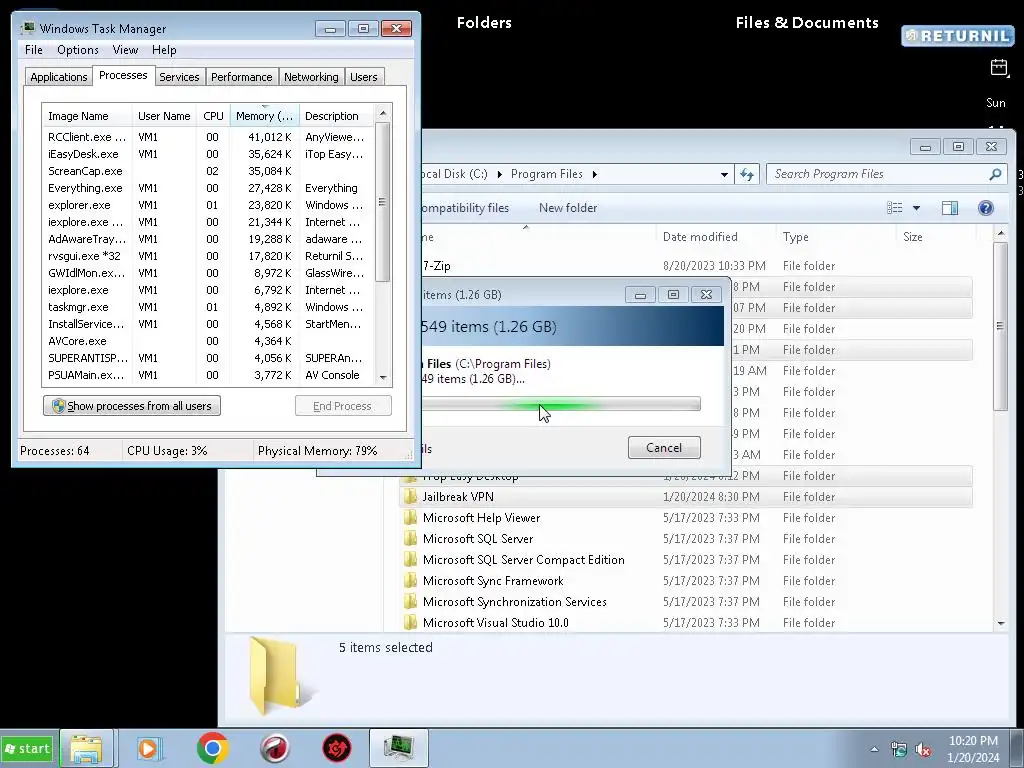Click the Returnil logo on desktop
This screenshot has height=768, width=1024.
pyautogui.click(x=958, y=35)
